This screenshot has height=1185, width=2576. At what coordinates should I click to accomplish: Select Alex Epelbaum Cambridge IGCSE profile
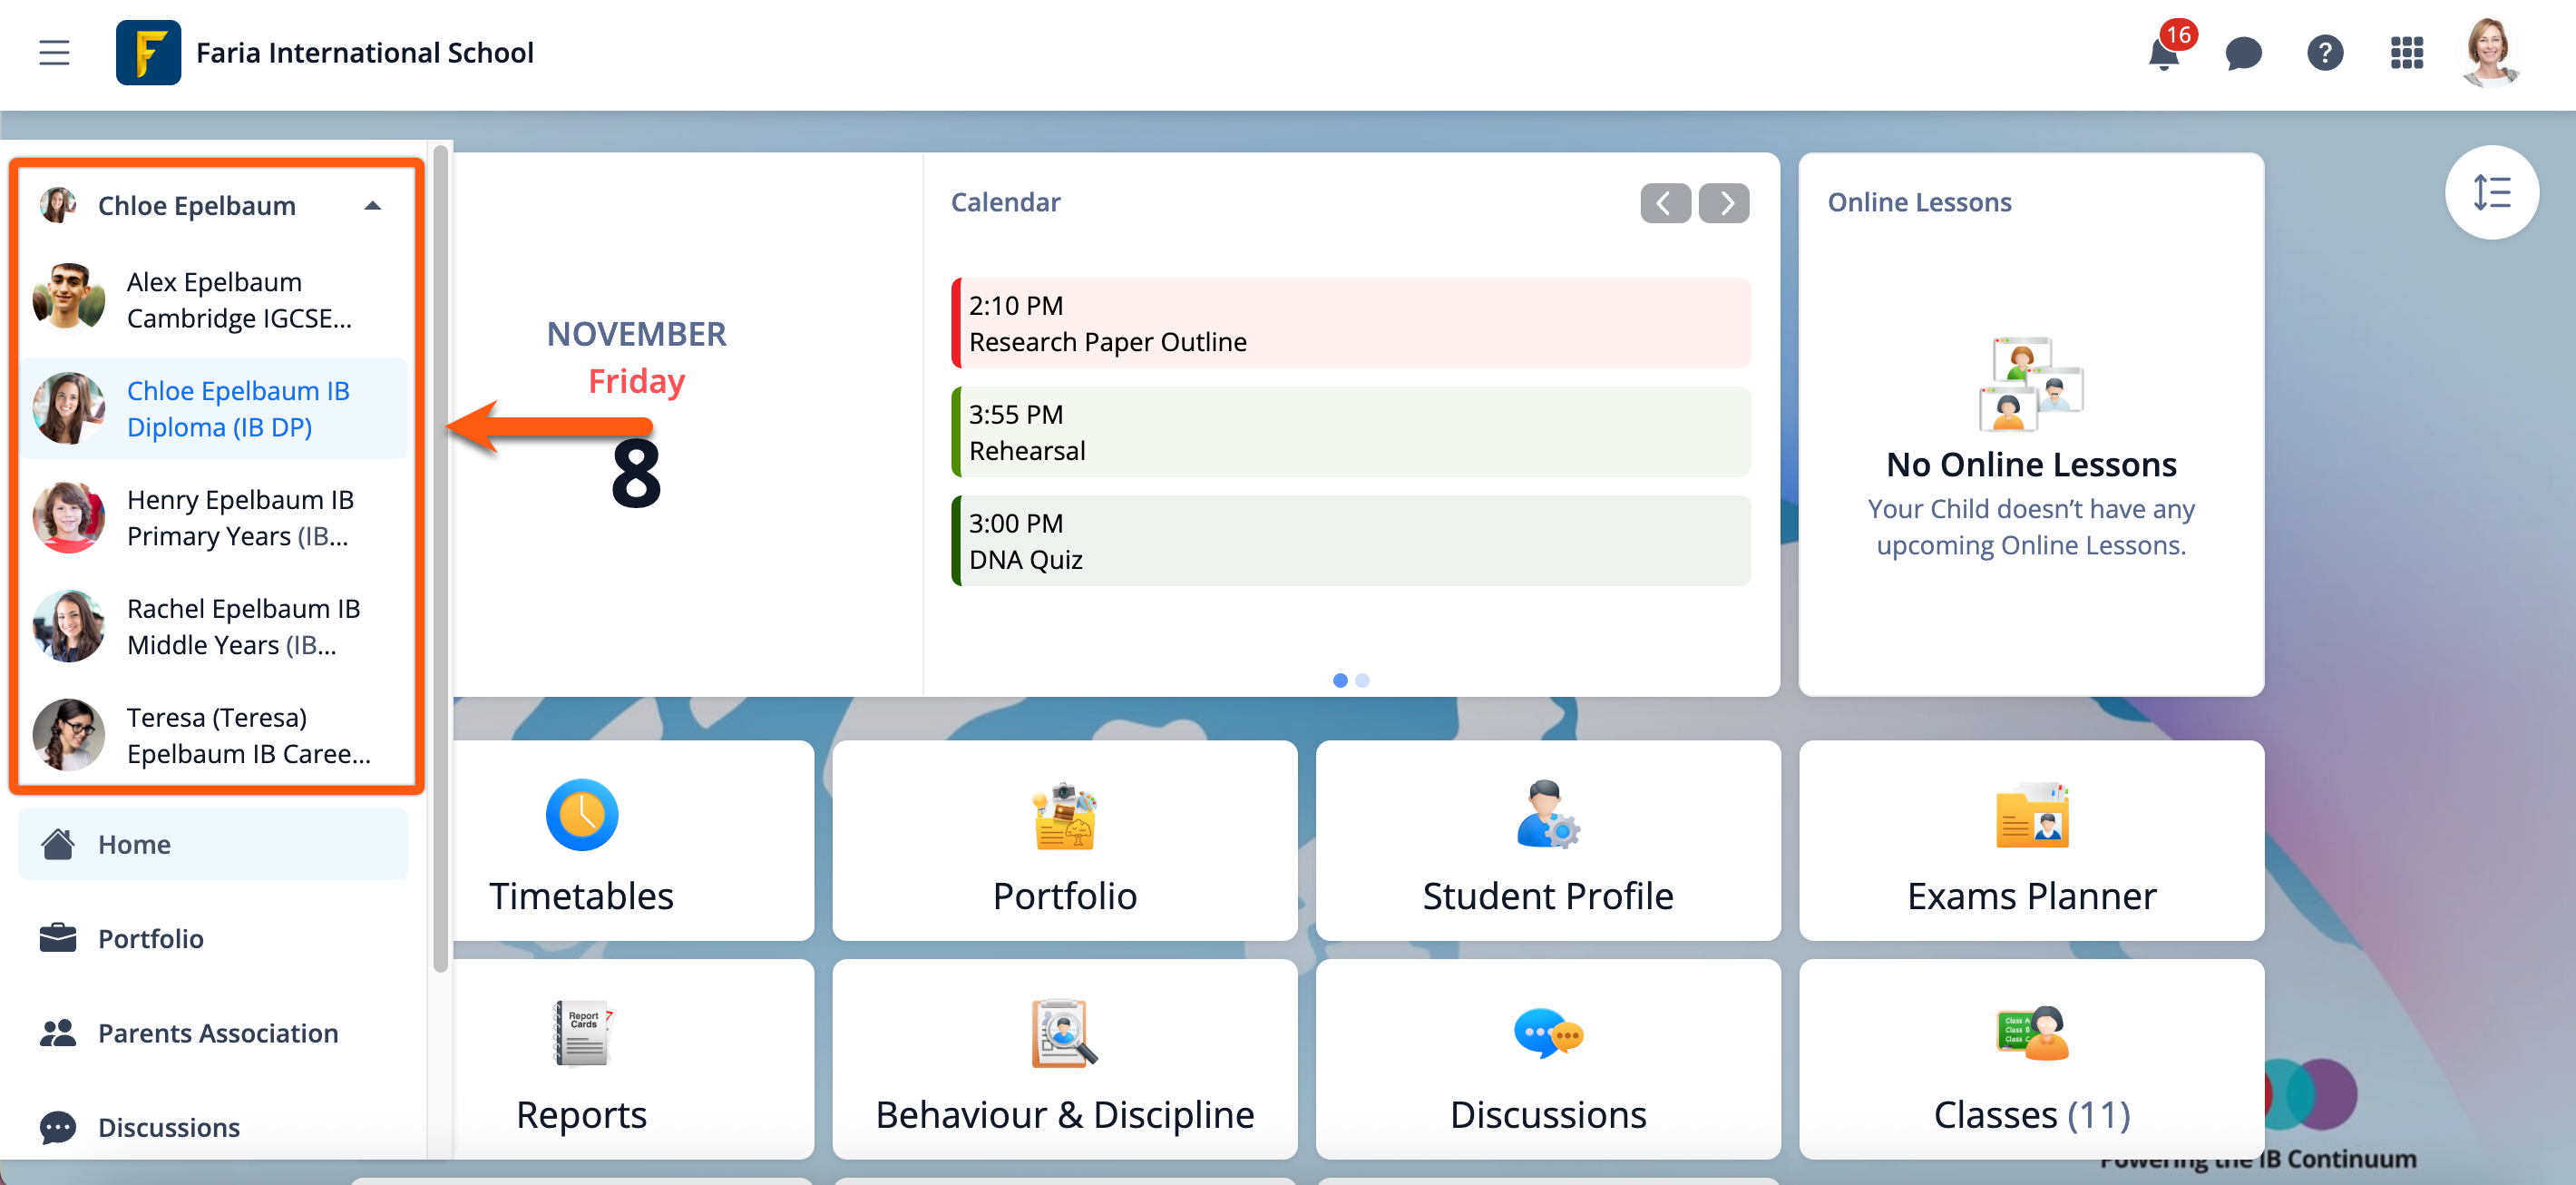[214, 299]
